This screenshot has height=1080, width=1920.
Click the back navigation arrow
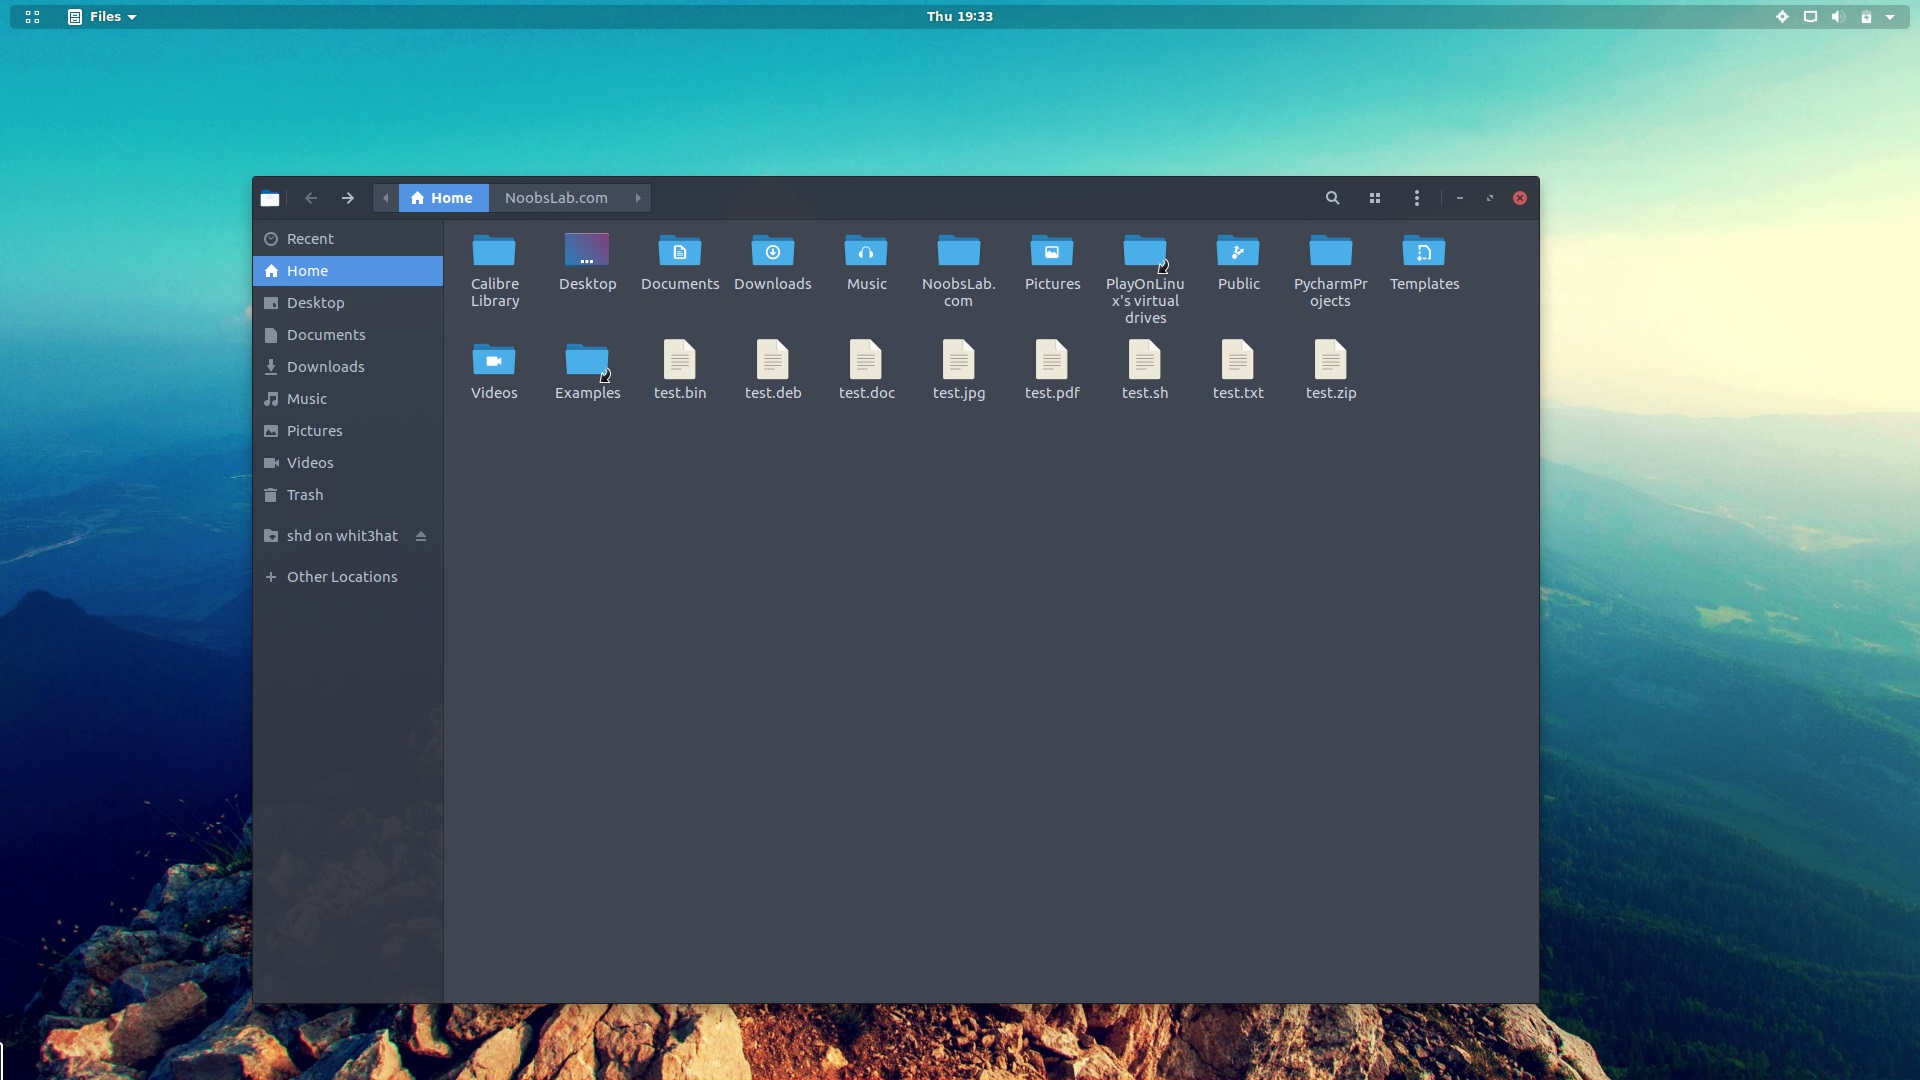tap(311, 198)
